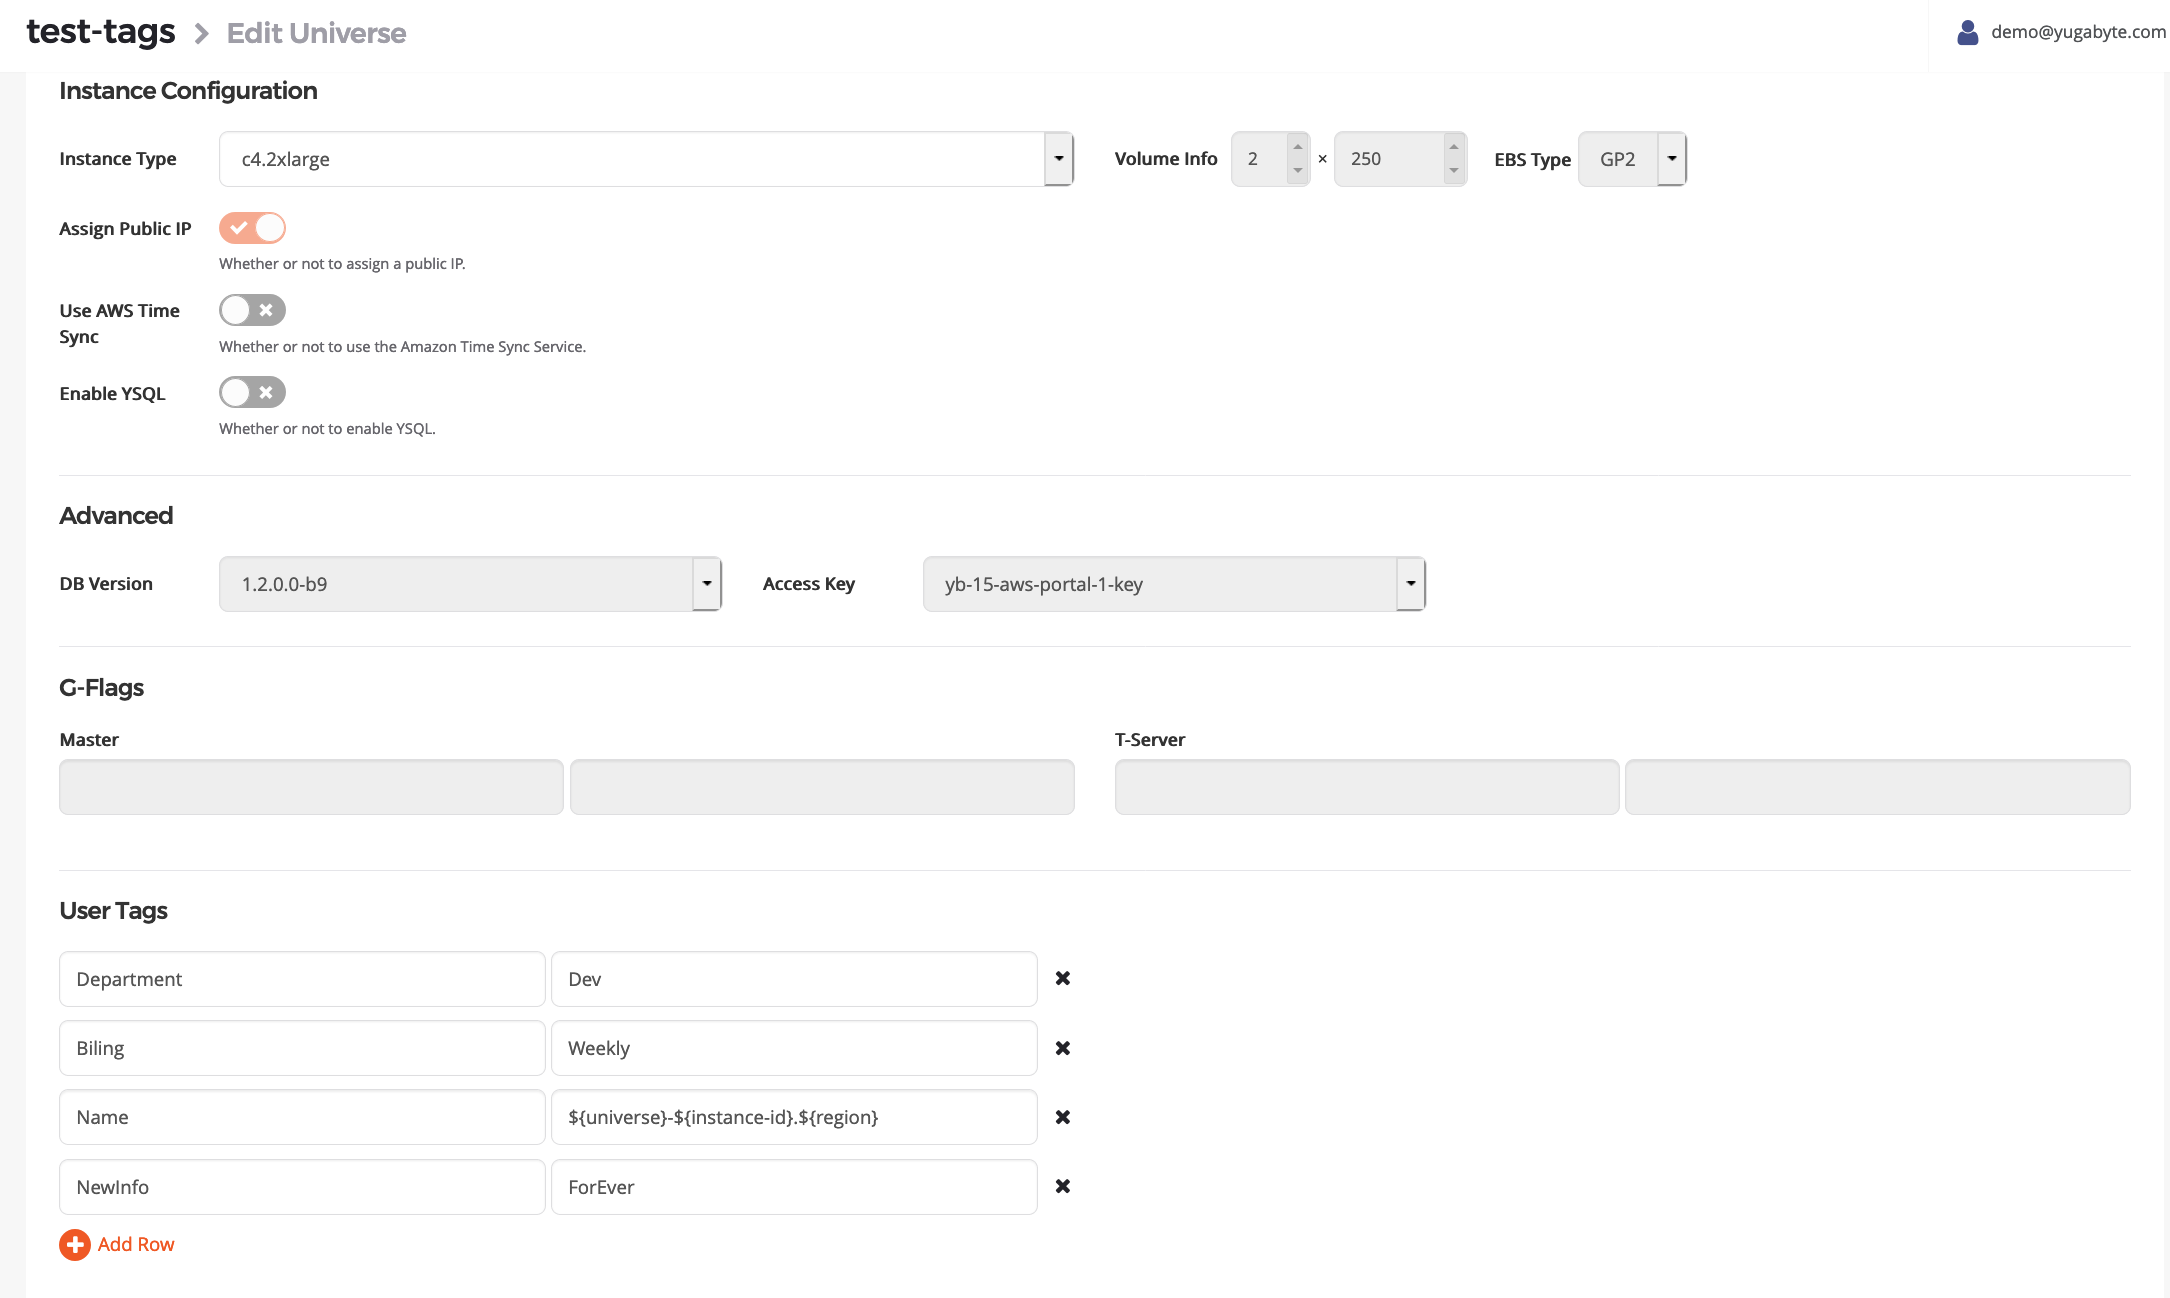This screenshot has height=1298, width=2170.
Task: Turn on the Enable YSQL toggle
Action: pos(252,392)
